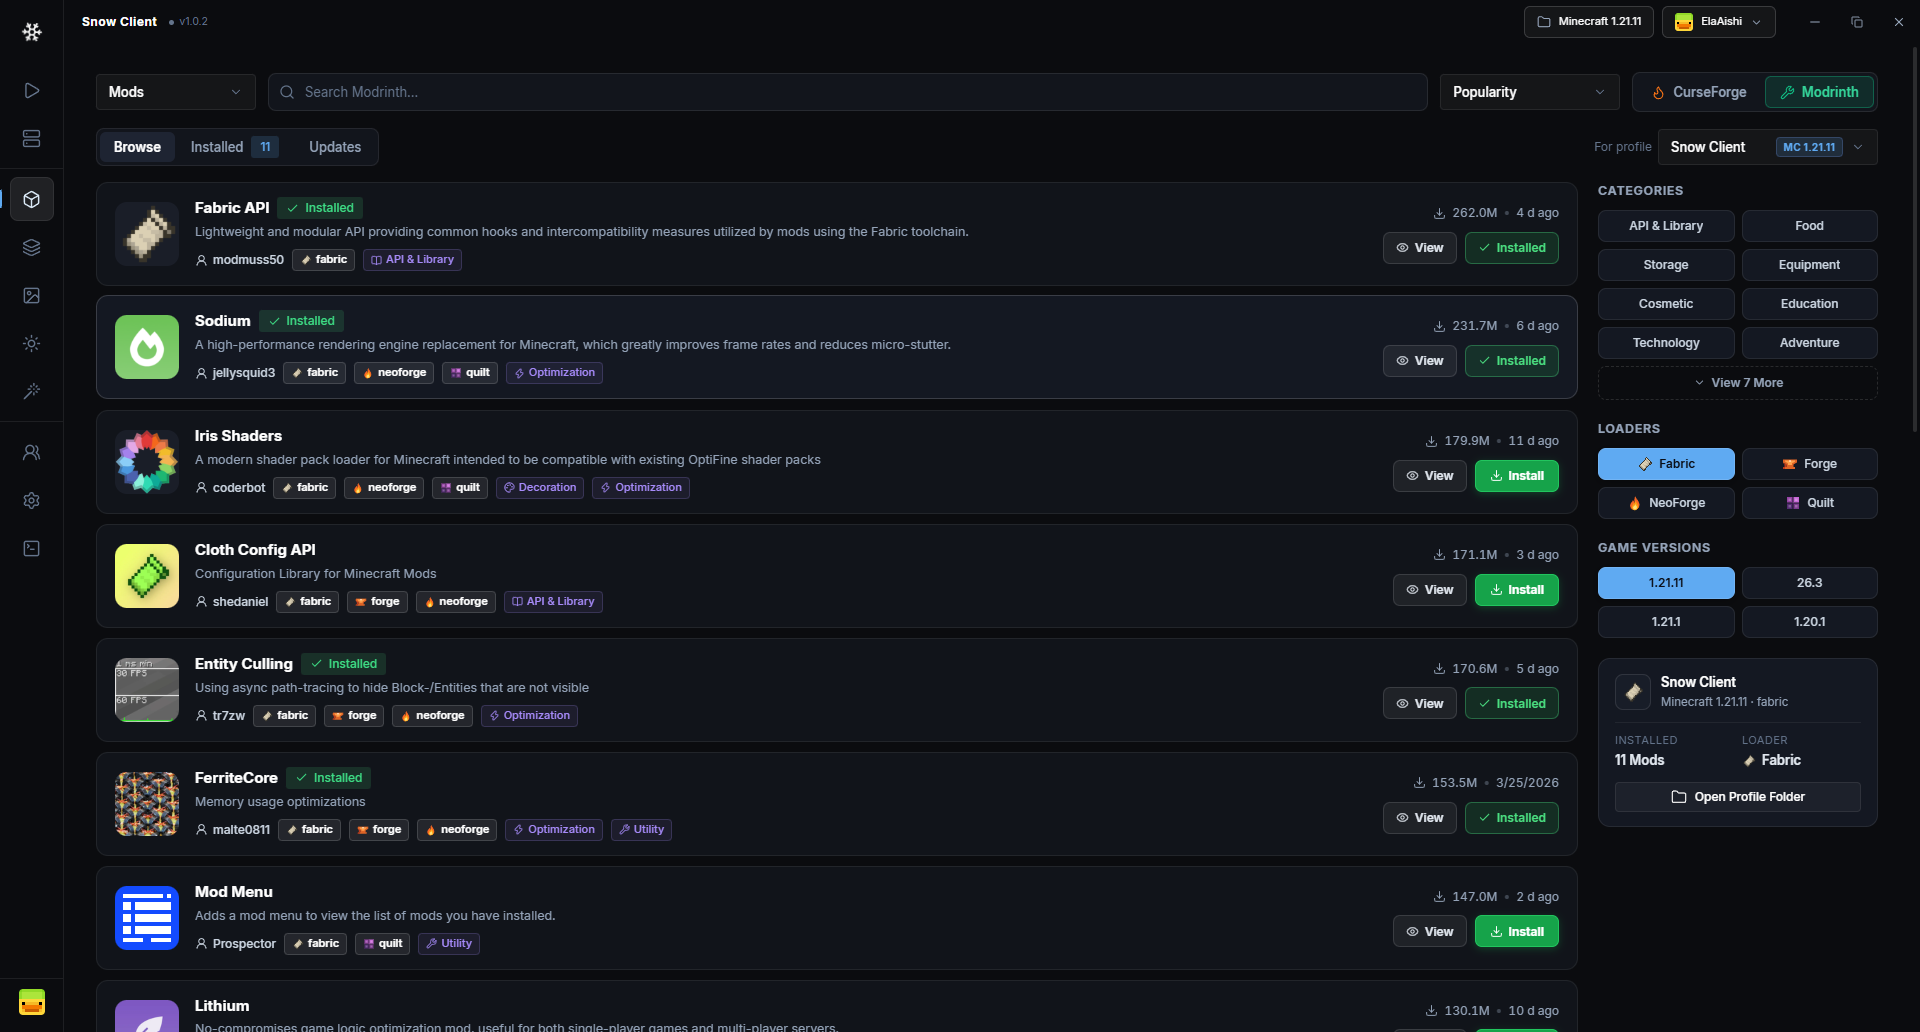Toggle the NeoForge loader filter
Image resolution: width=1920 pixels, height=1032 pixels.
tap(1666, 503)
